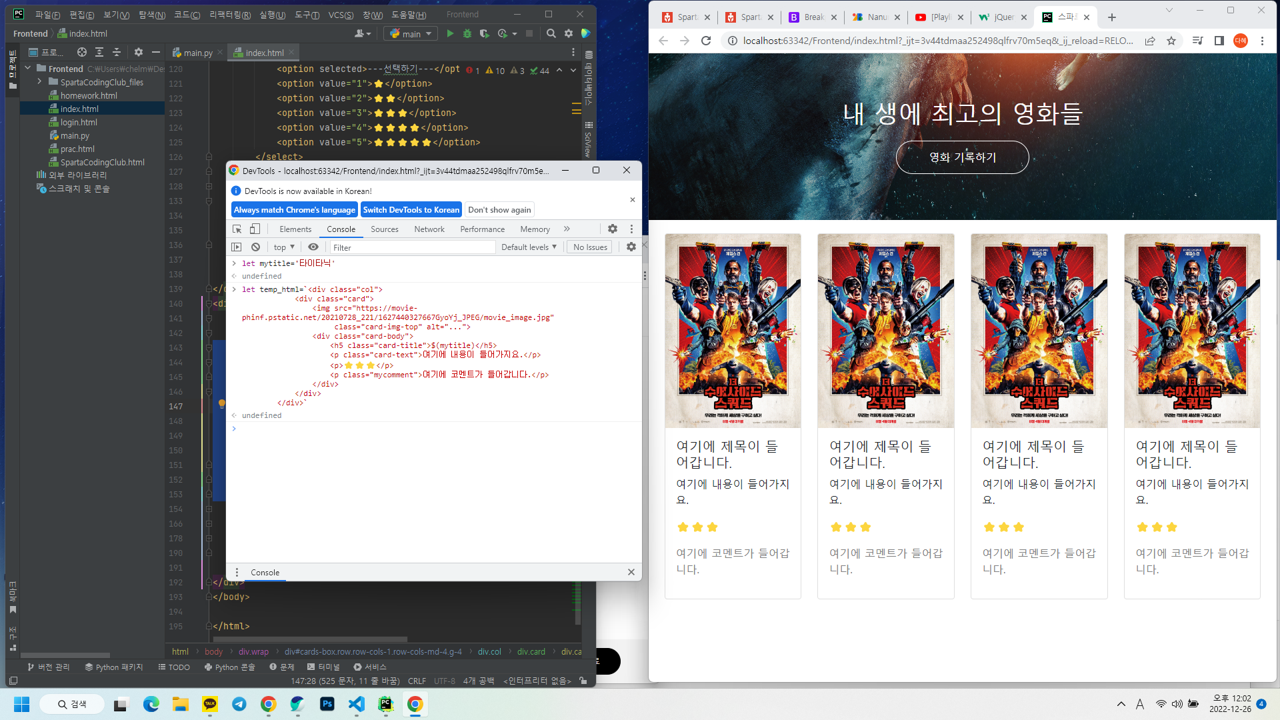The height and width of the screenshot is (720, 1280).
Task: Launch Visual Studio Code from the taskbar
Action: 356,704
